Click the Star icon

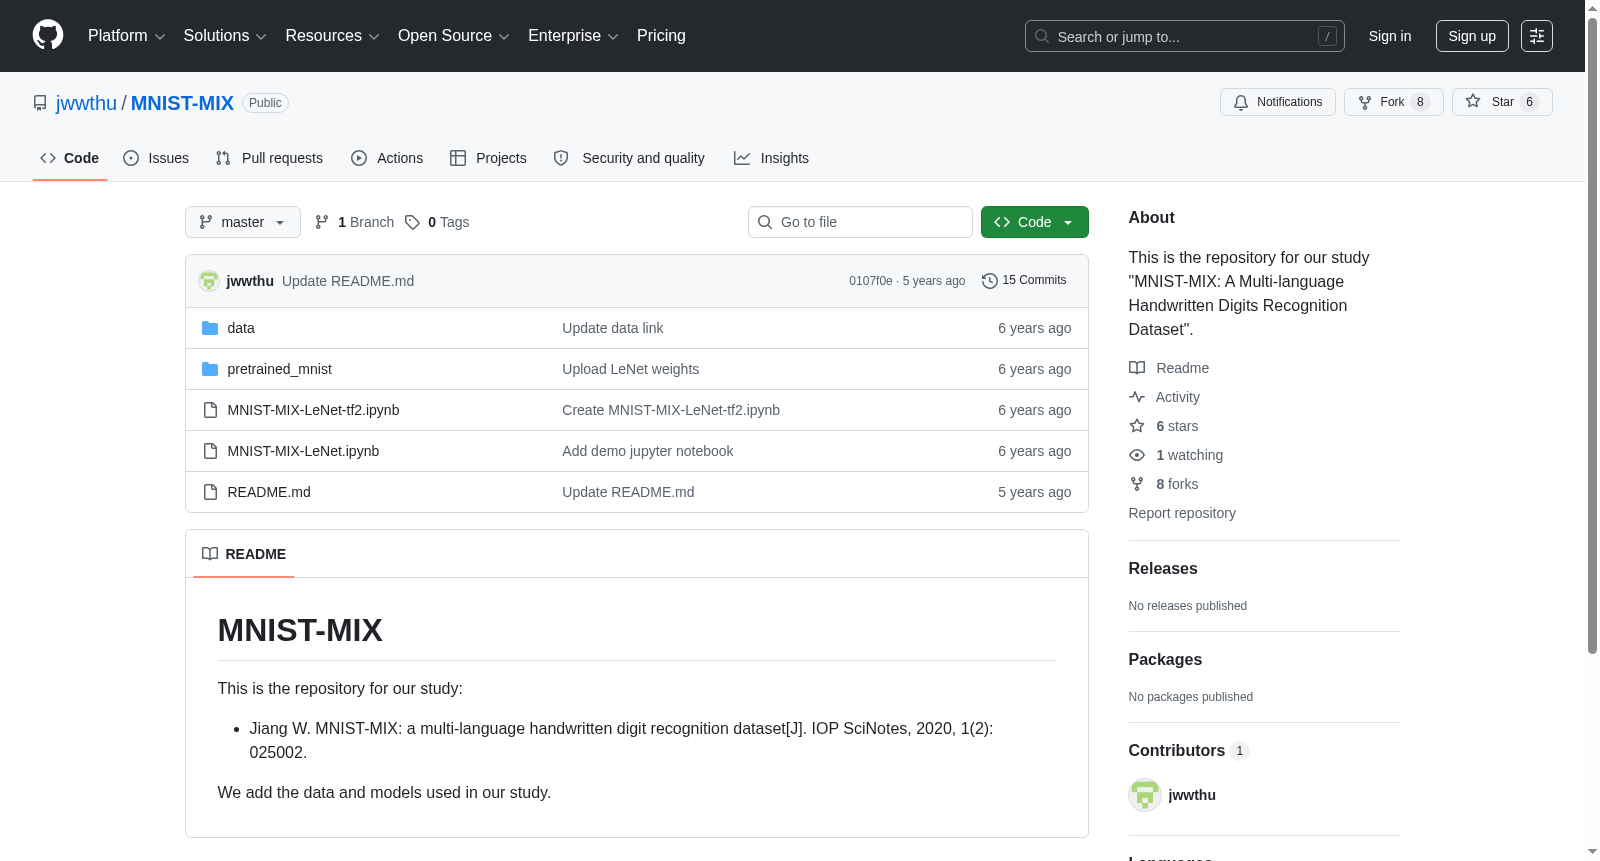[x=1473, y=101]
